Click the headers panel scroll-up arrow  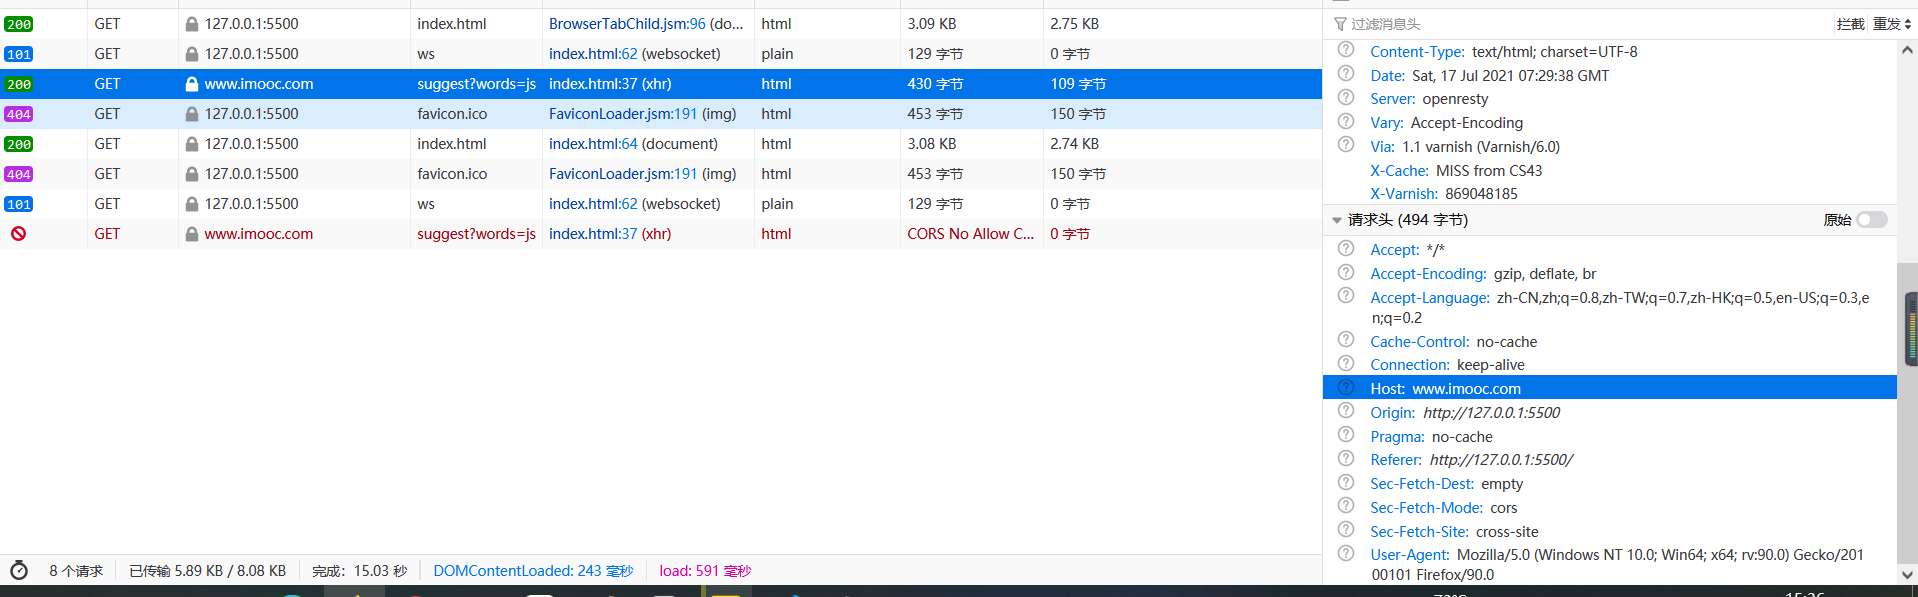click(x=1907, y=49)
